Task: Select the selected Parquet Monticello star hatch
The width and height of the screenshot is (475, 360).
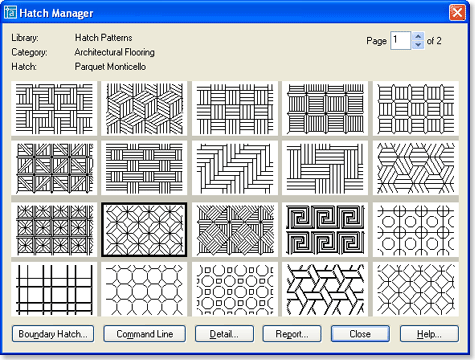Action: coord(144,230)
